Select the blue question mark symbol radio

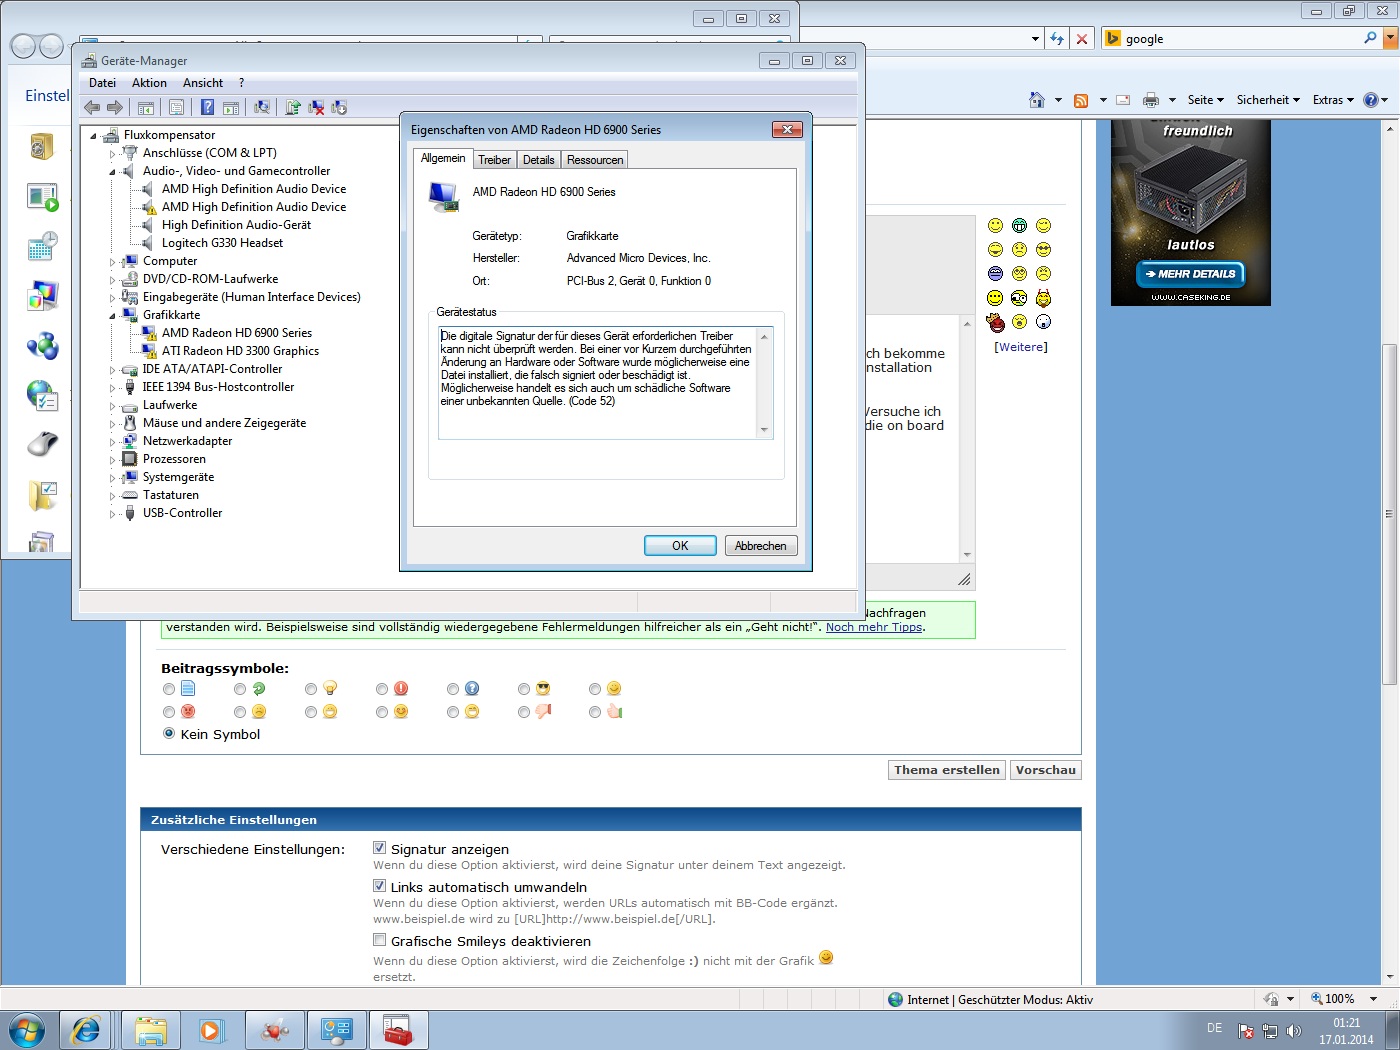pos(453,689)
